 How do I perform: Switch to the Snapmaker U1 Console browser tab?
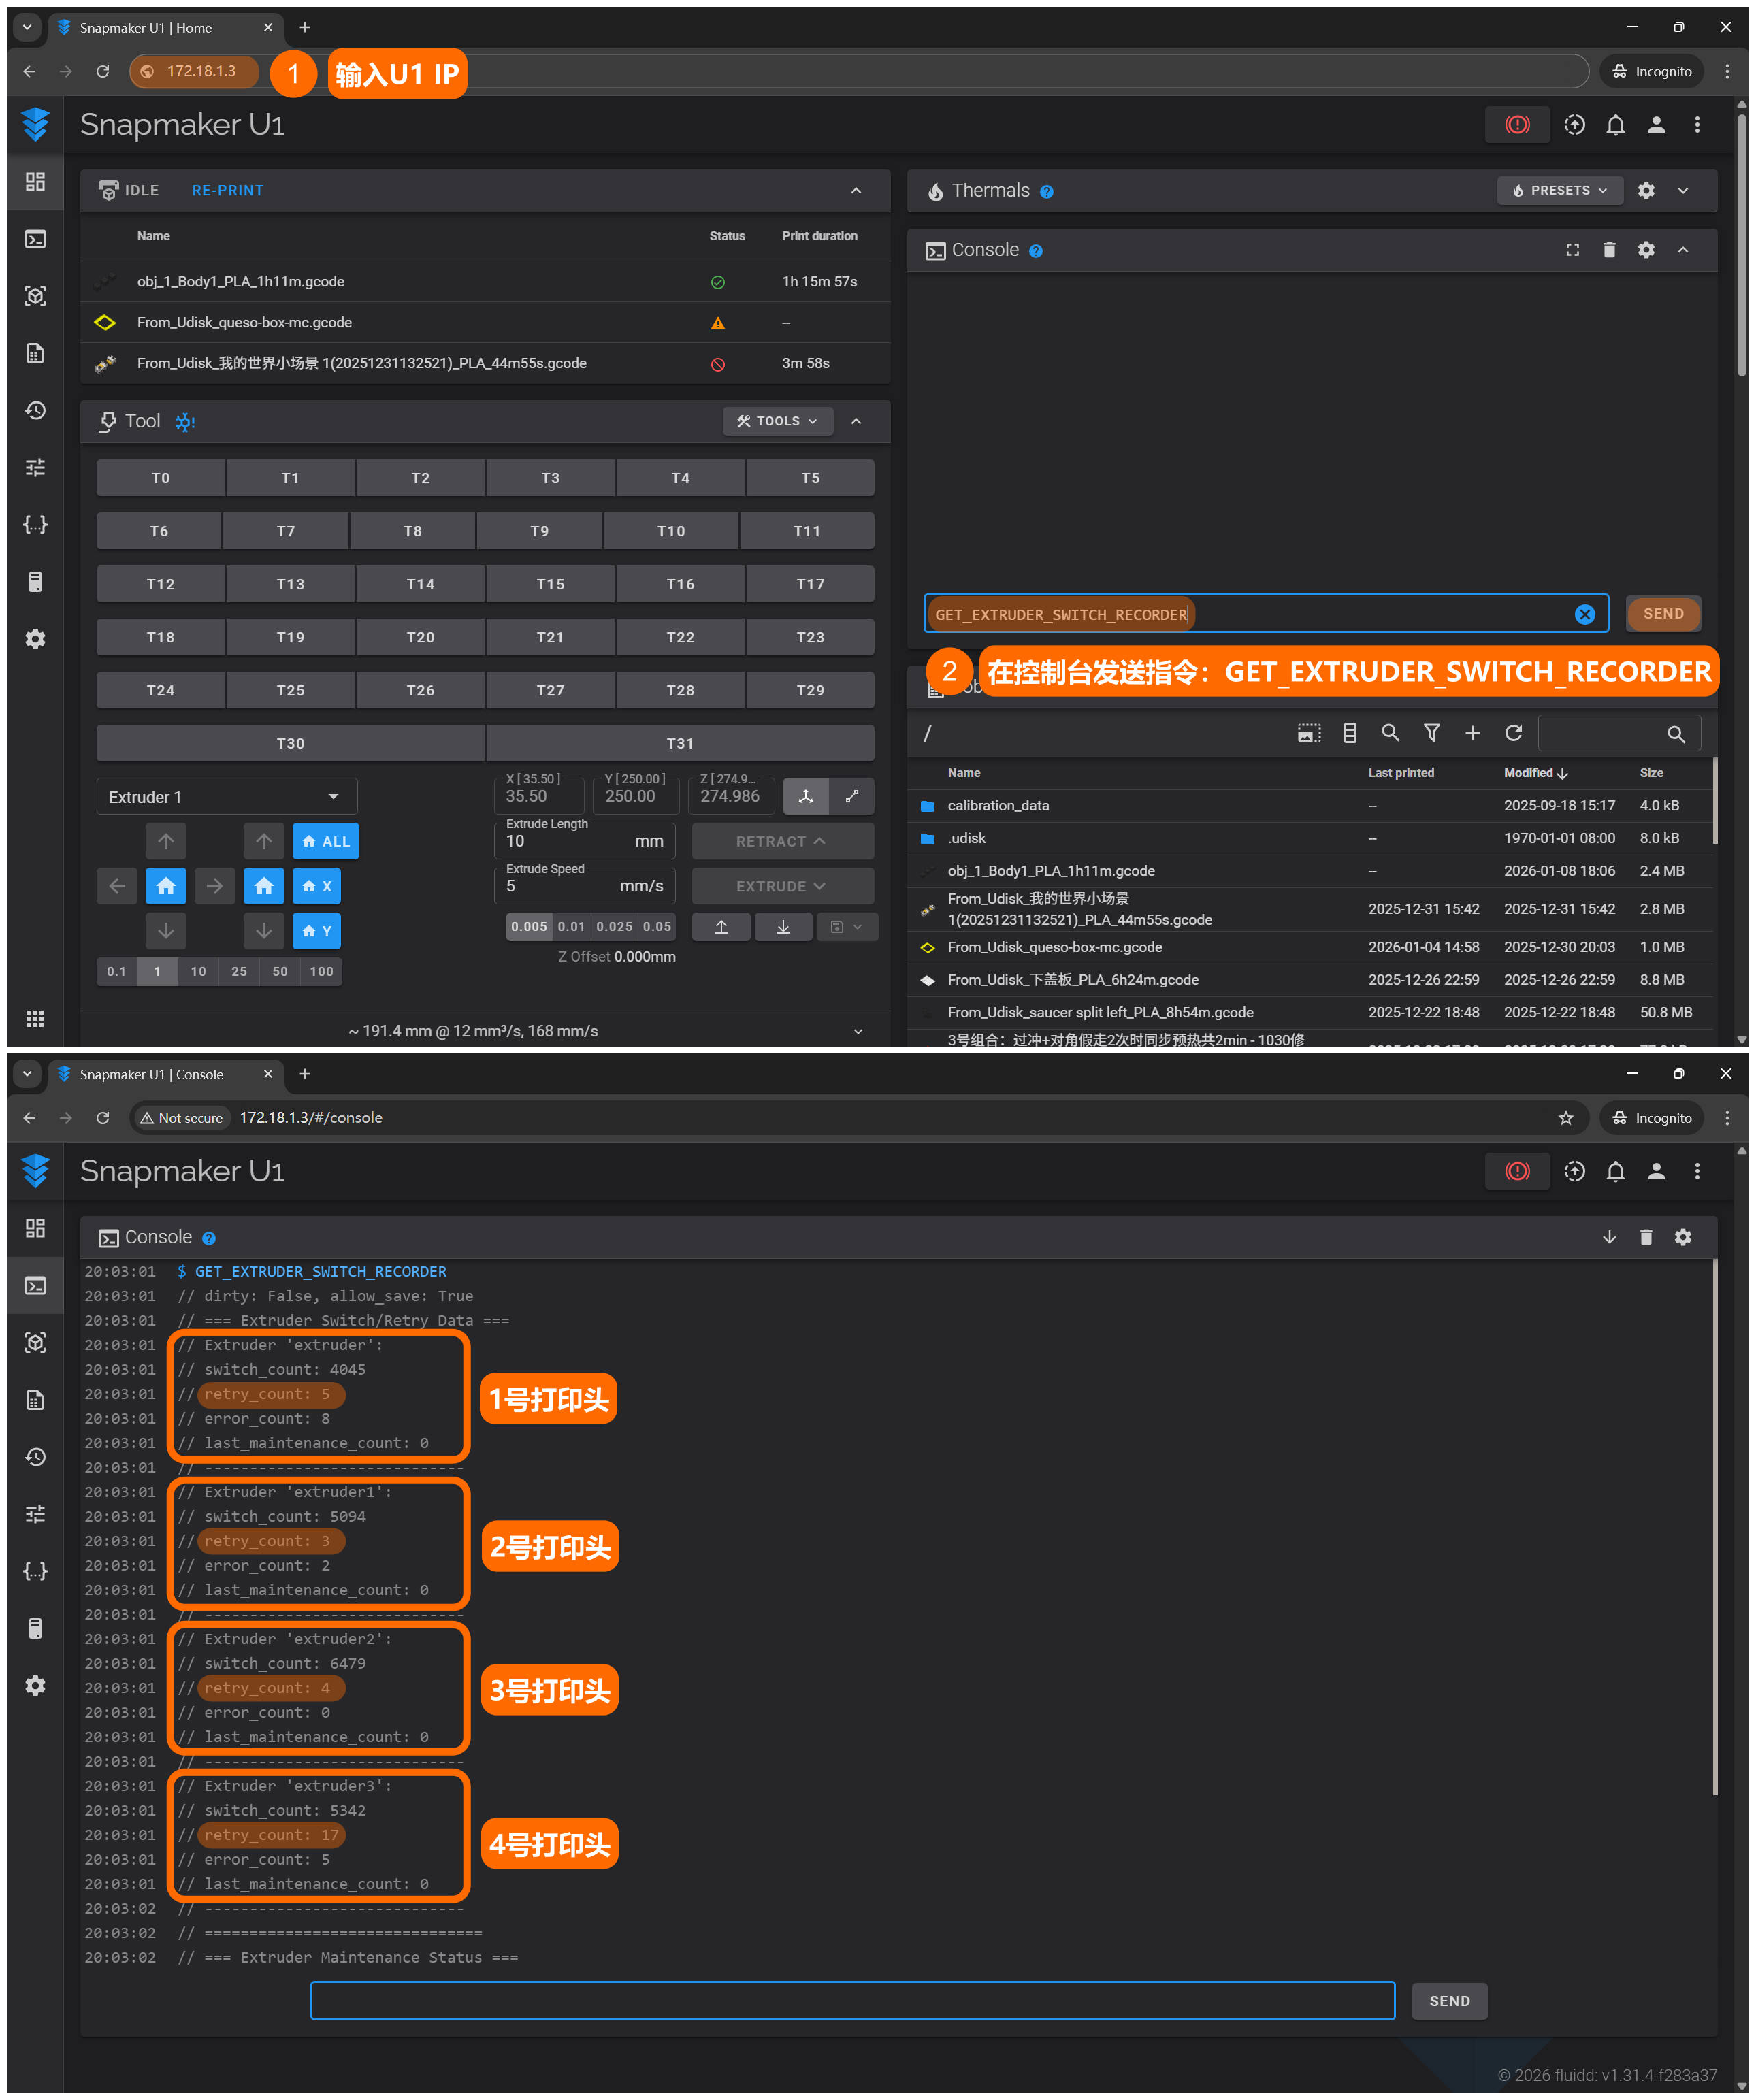[x=152, y=1074]
